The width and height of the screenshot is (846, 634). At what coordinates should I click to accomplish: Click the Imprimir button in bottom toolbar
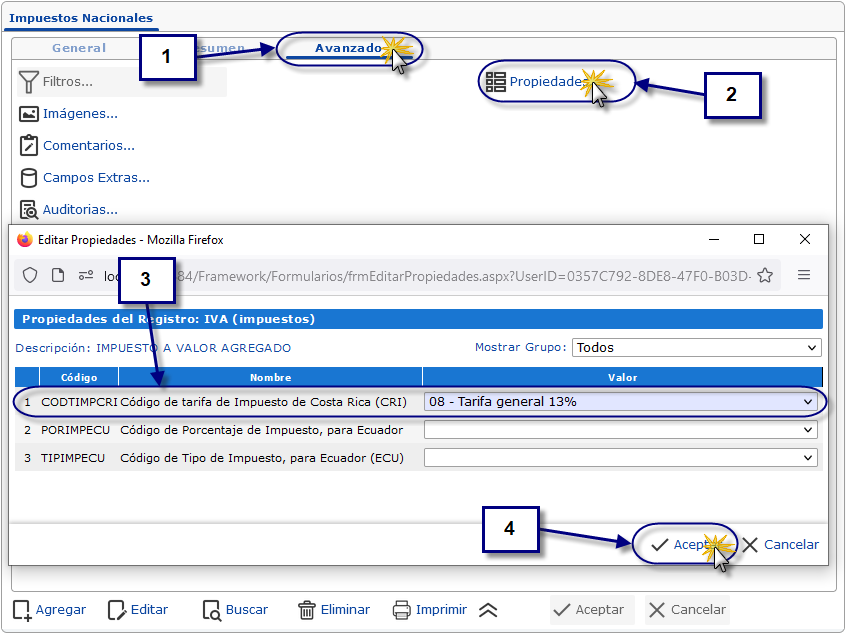(430, 610)
